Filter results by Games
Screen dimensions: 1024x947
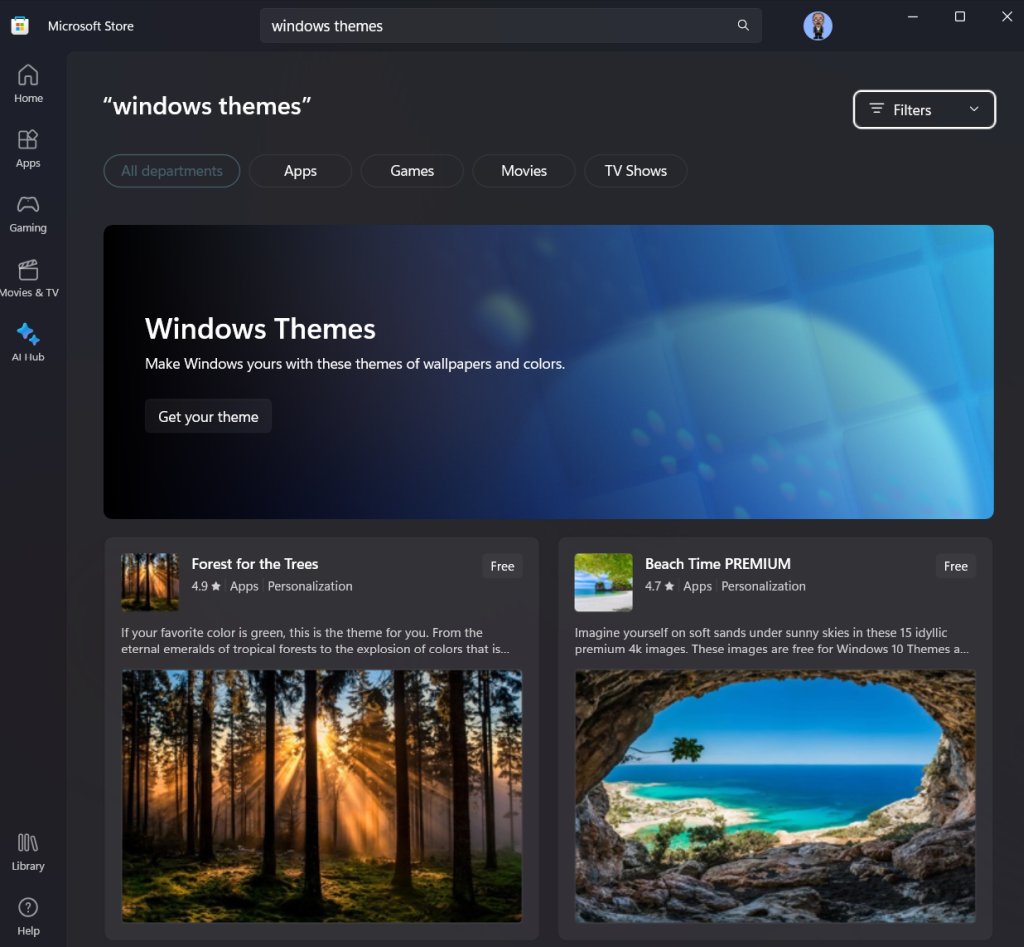tap(412, 171)
